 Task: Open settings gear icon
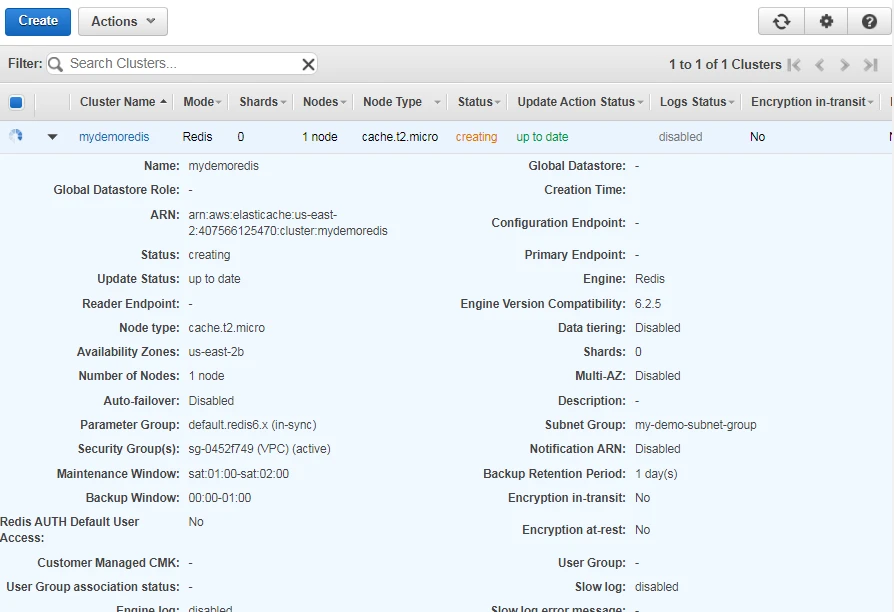pos(826,21)
